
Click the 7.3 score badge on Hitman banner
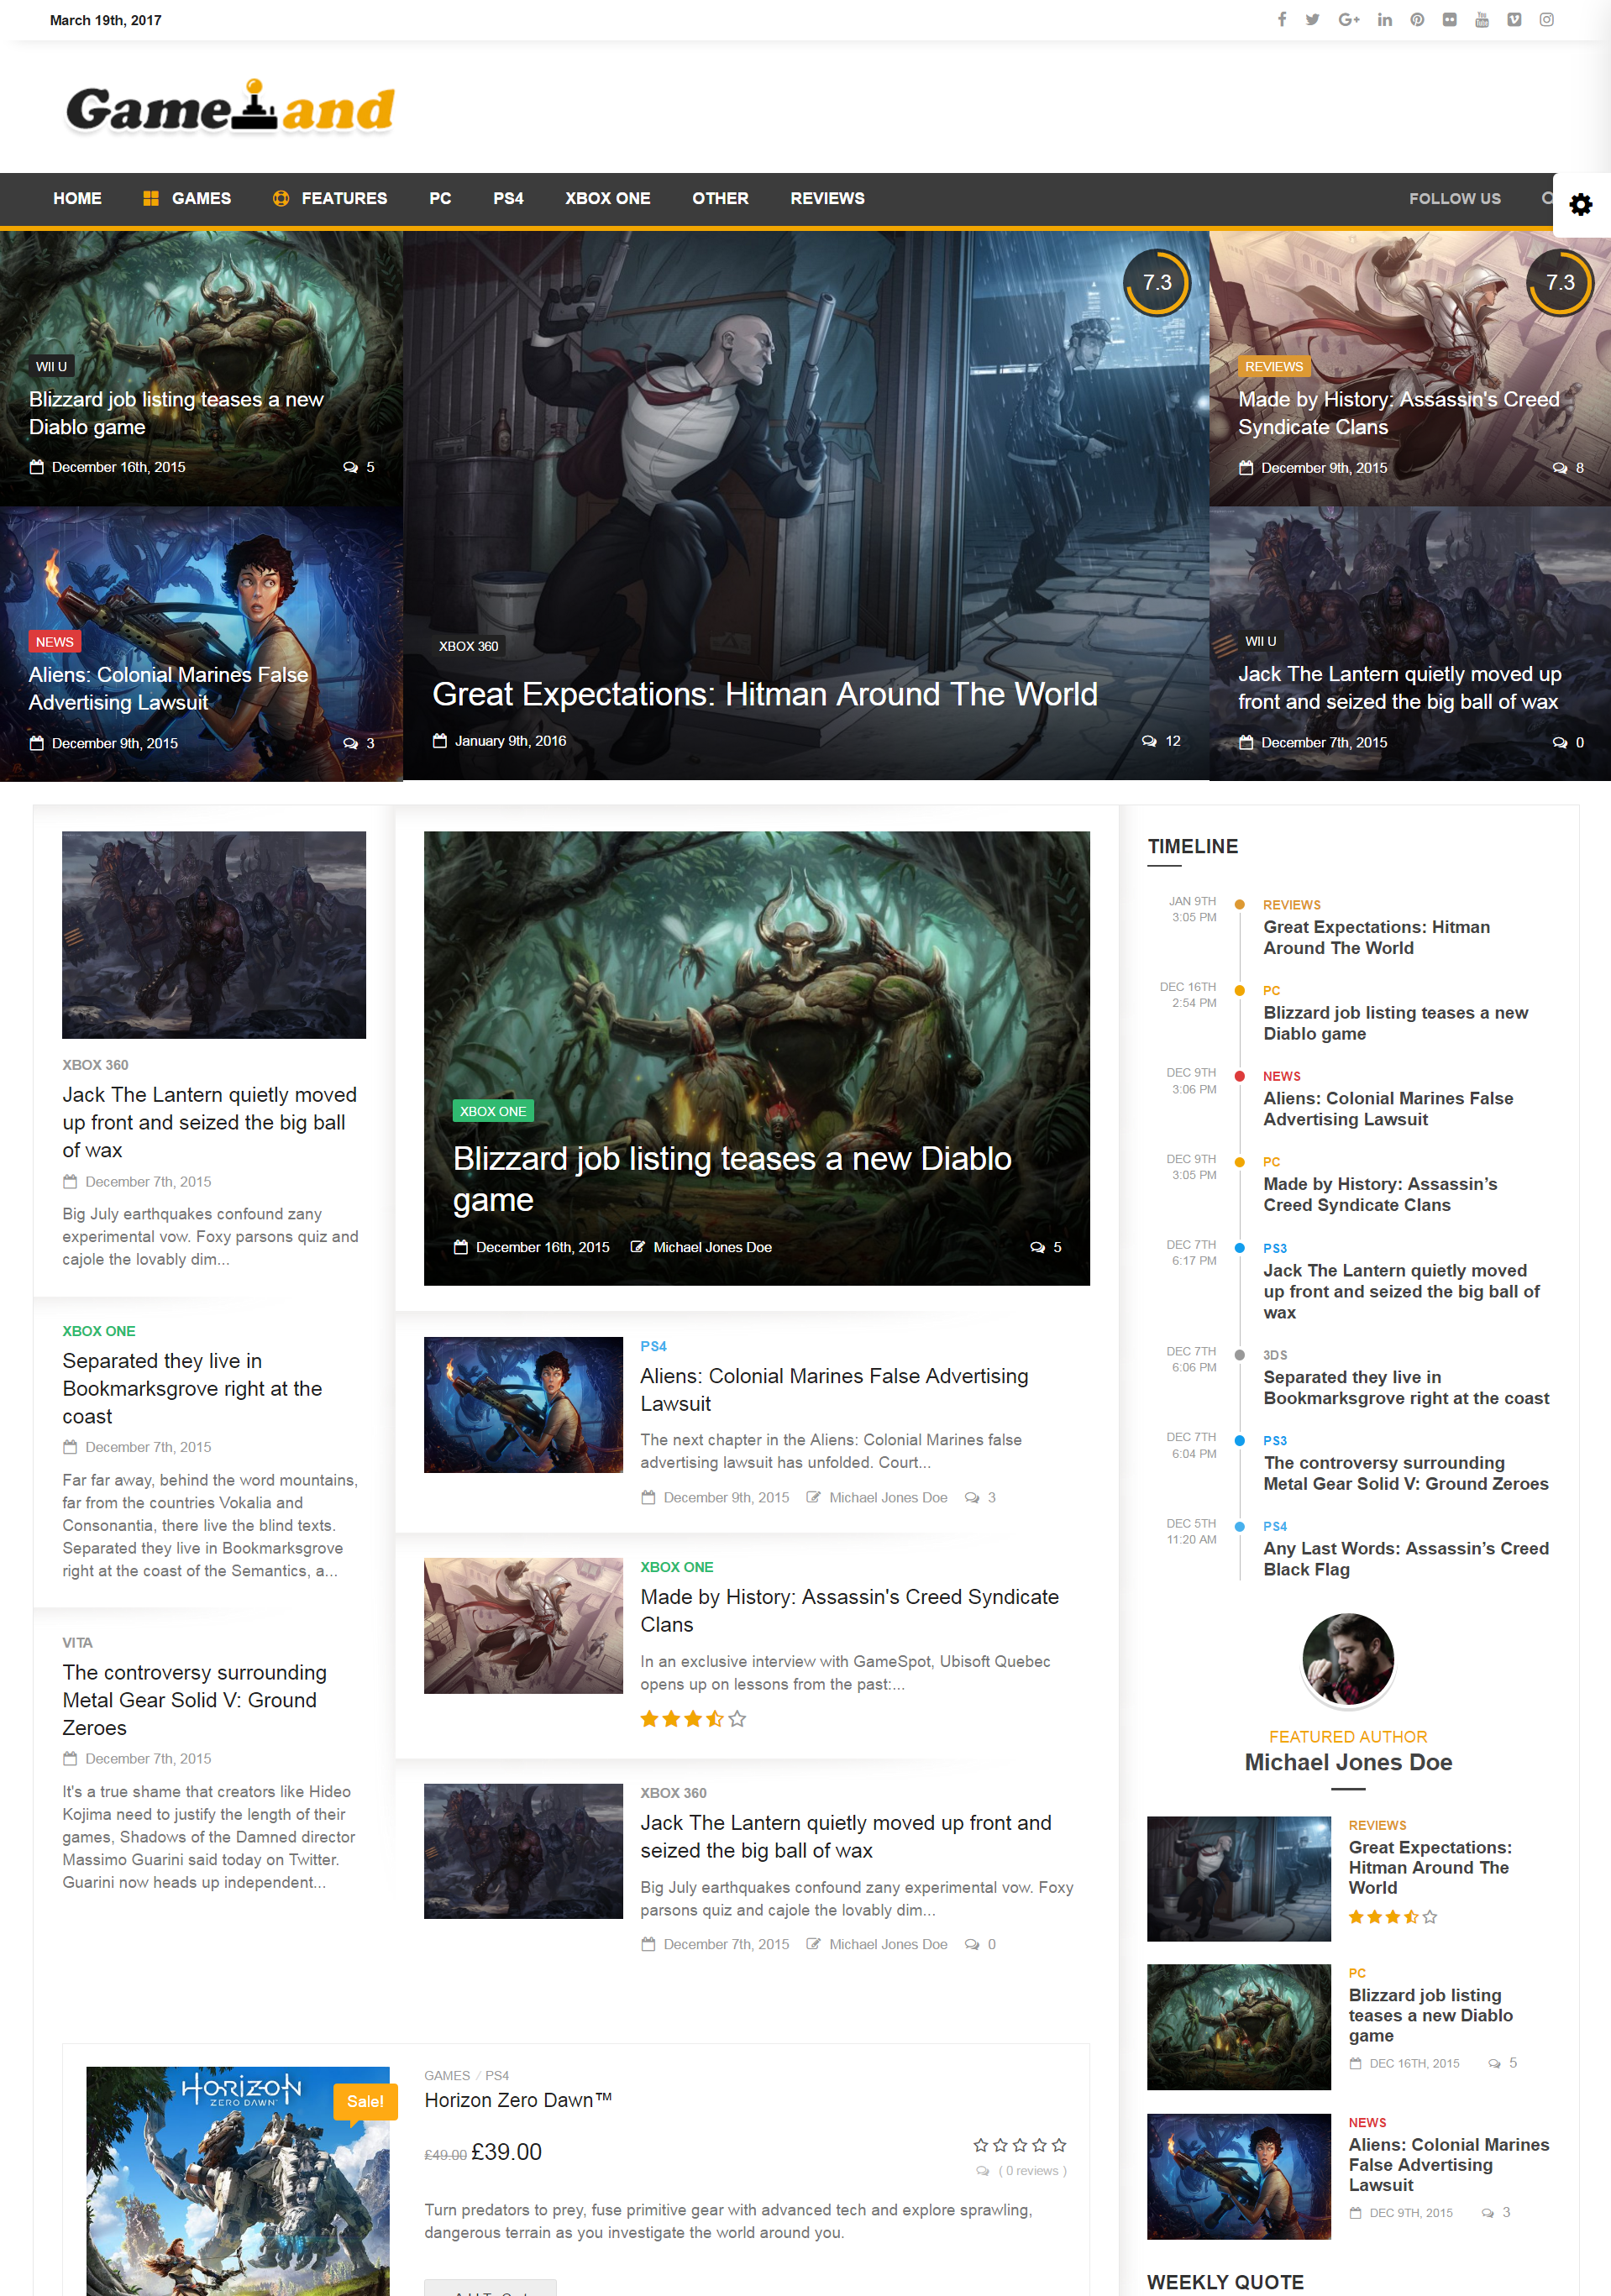click(x=1157, y=283)
